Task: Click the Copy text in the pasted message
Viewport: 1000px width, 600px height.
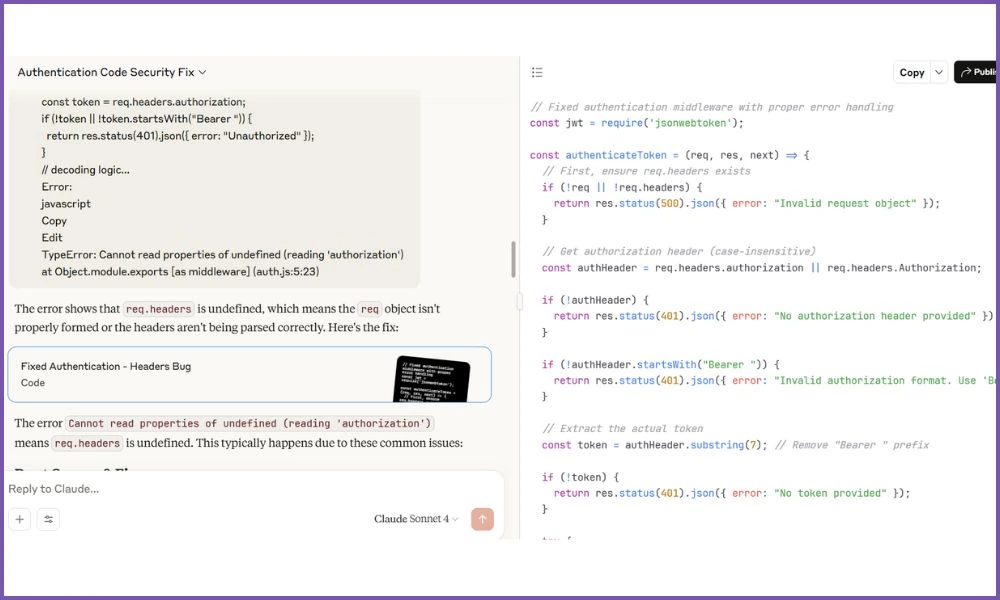Action: 54,221
